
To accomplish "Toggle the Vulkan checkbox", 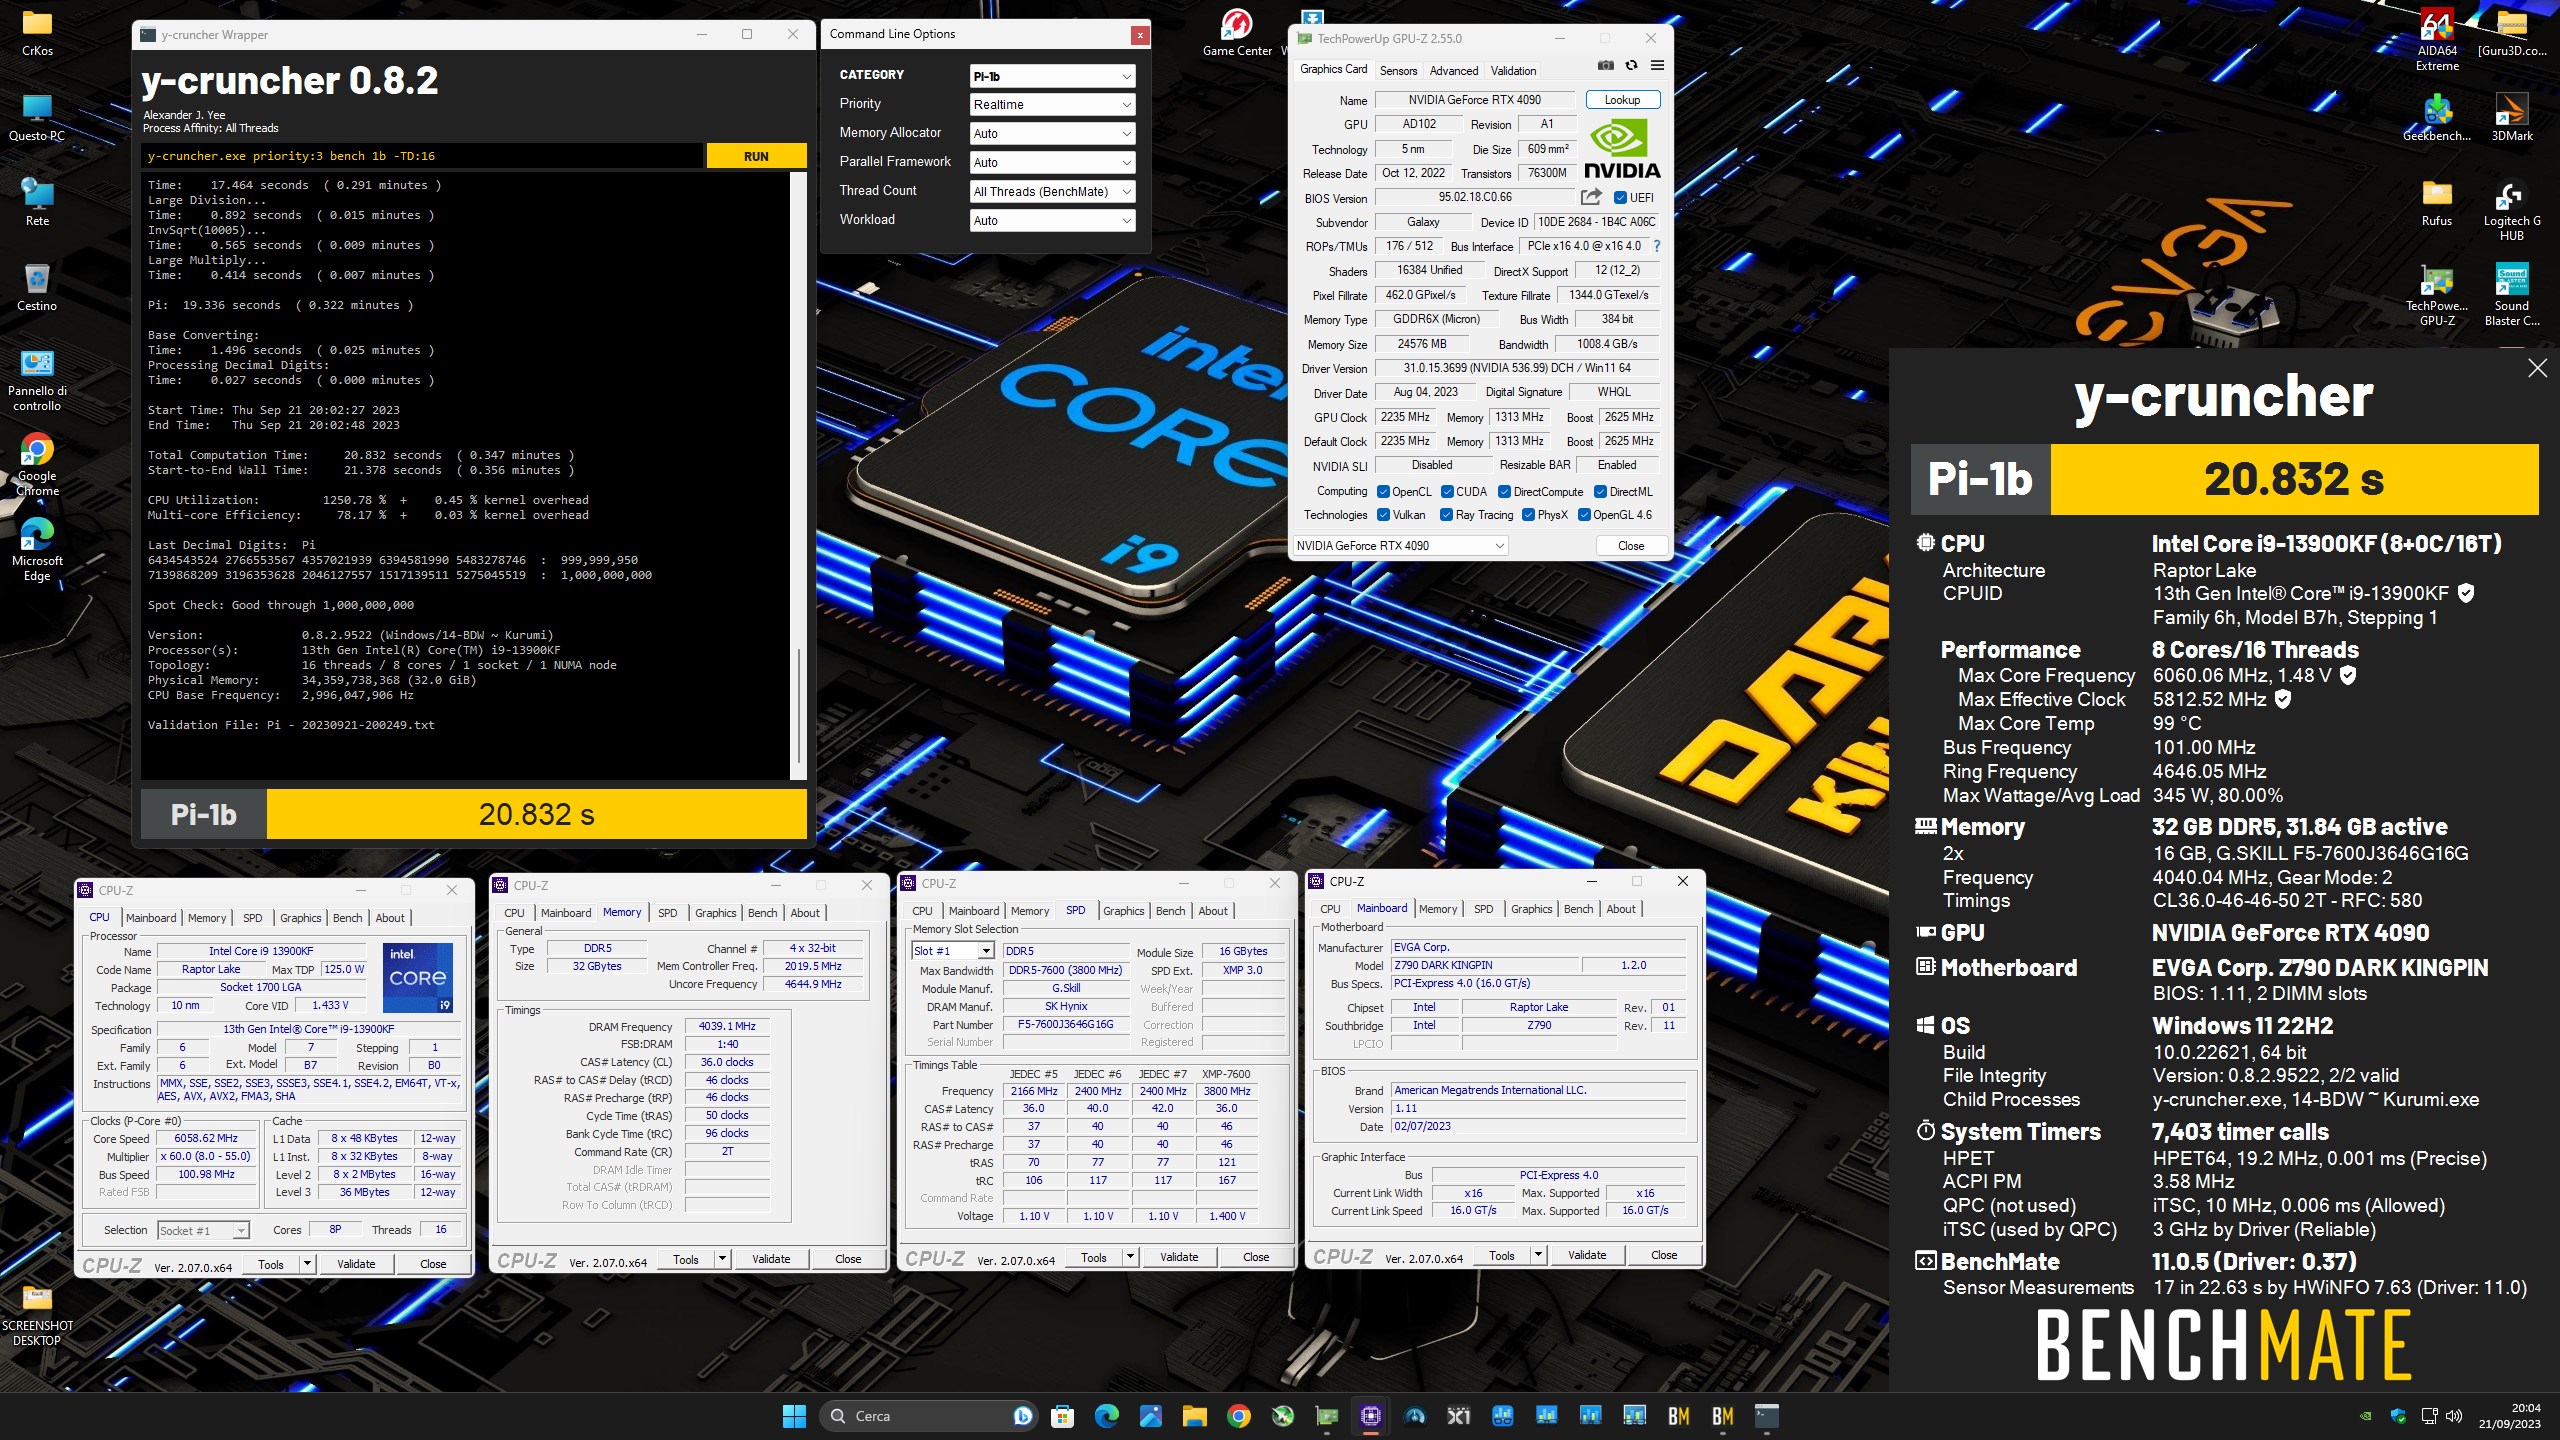I will point(1383,515).
